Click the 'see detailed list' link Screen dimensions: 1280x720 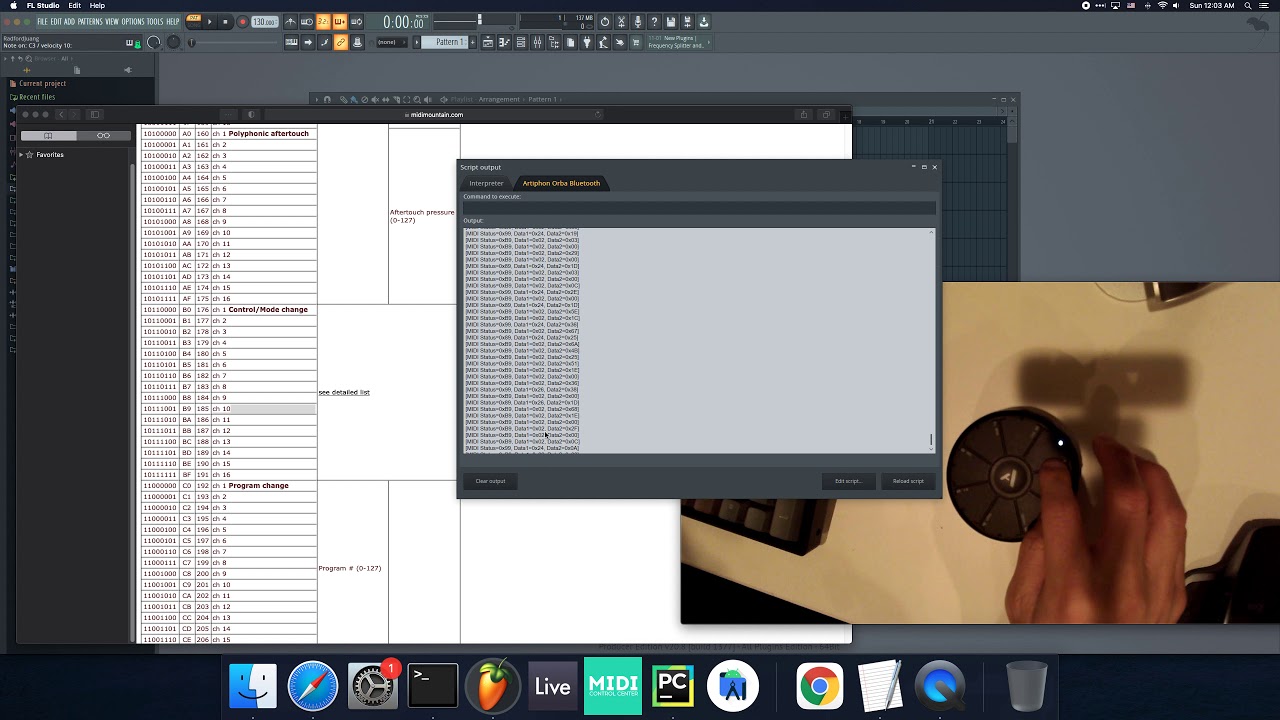[x=344, y=392]
